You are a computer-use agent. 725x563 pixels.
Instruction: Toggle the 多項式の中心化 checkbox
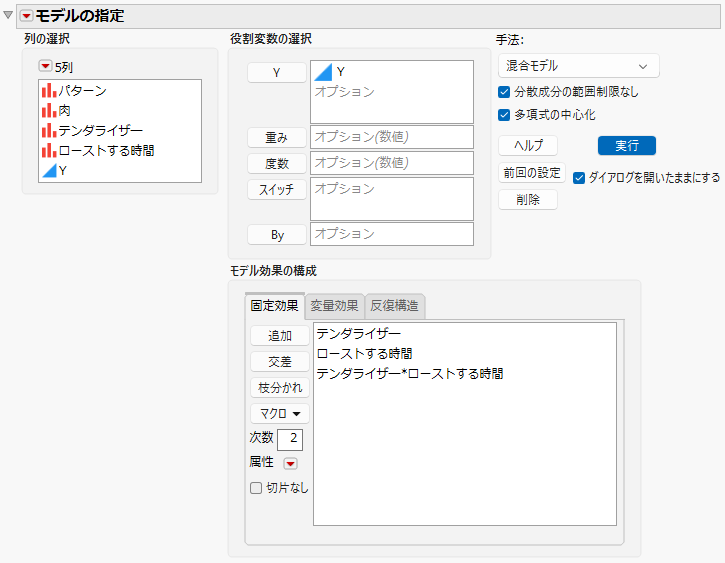click(x=504, y=115)
